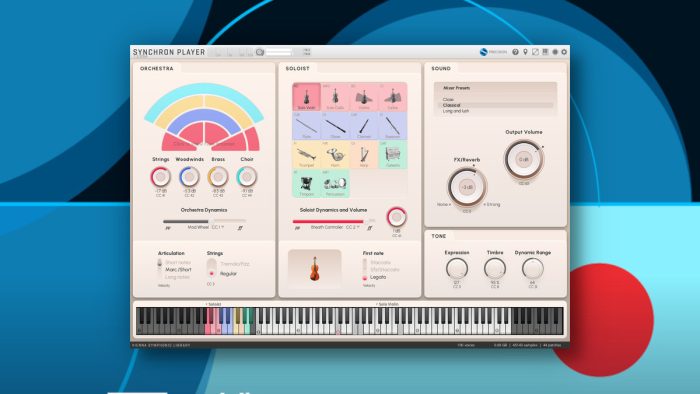This screenshot has height=394, width=700.
Task: Click the resize window icon in header
Action: [535, 52]
